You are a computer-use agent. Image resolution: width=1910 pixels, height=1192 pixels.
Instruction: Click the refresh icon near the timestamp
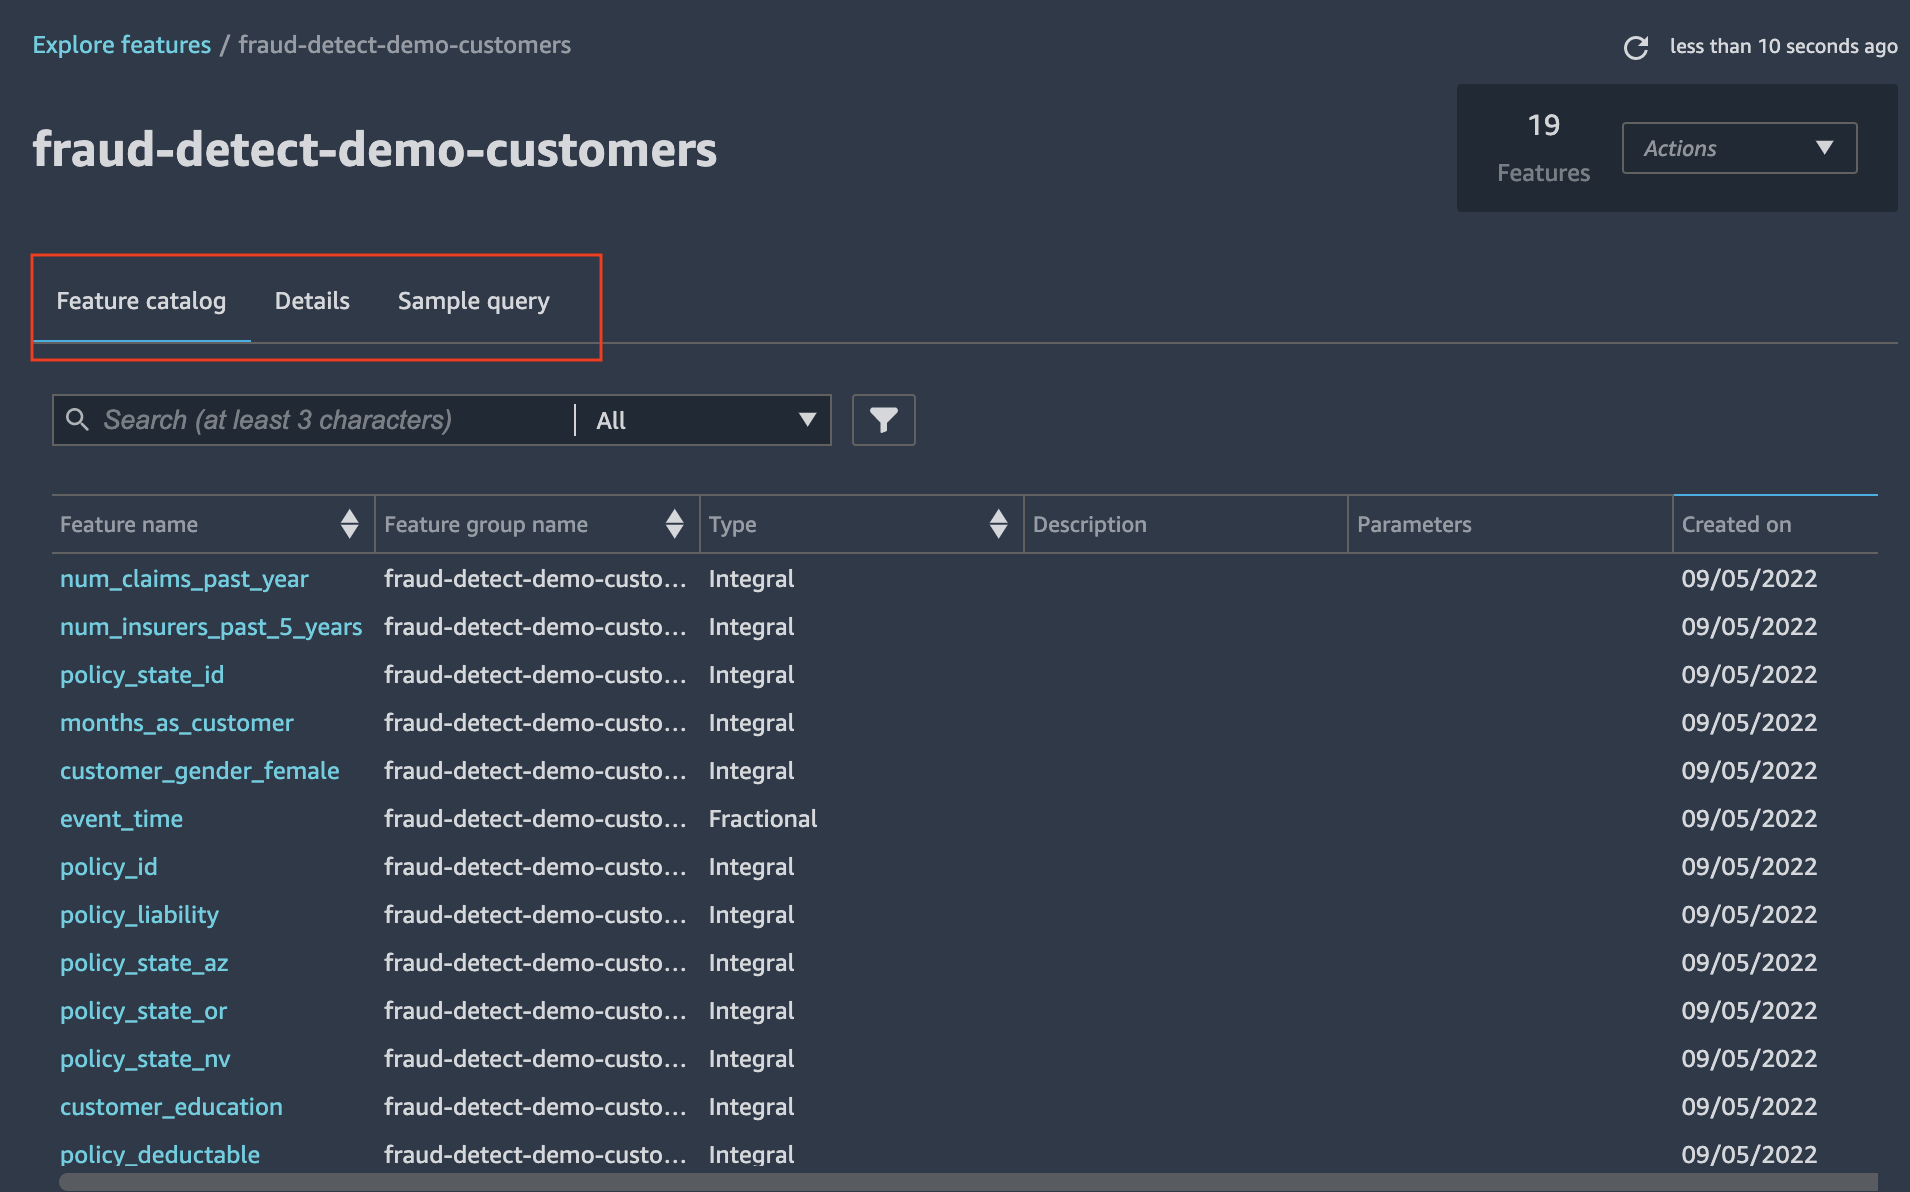coord(1636,47)
